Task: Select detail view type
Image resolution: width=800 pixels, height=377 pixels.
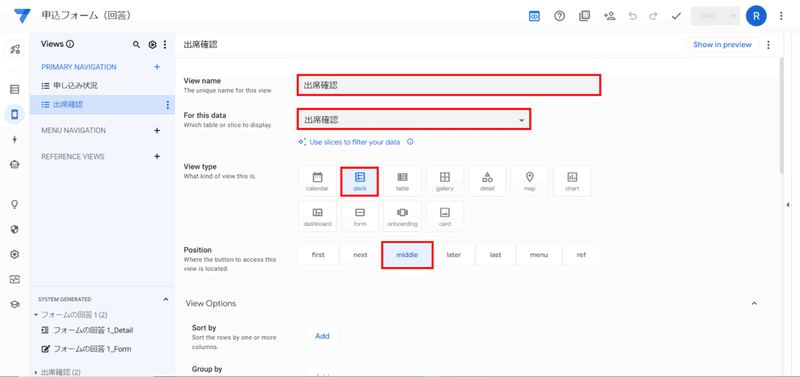Action: point(487,181)
